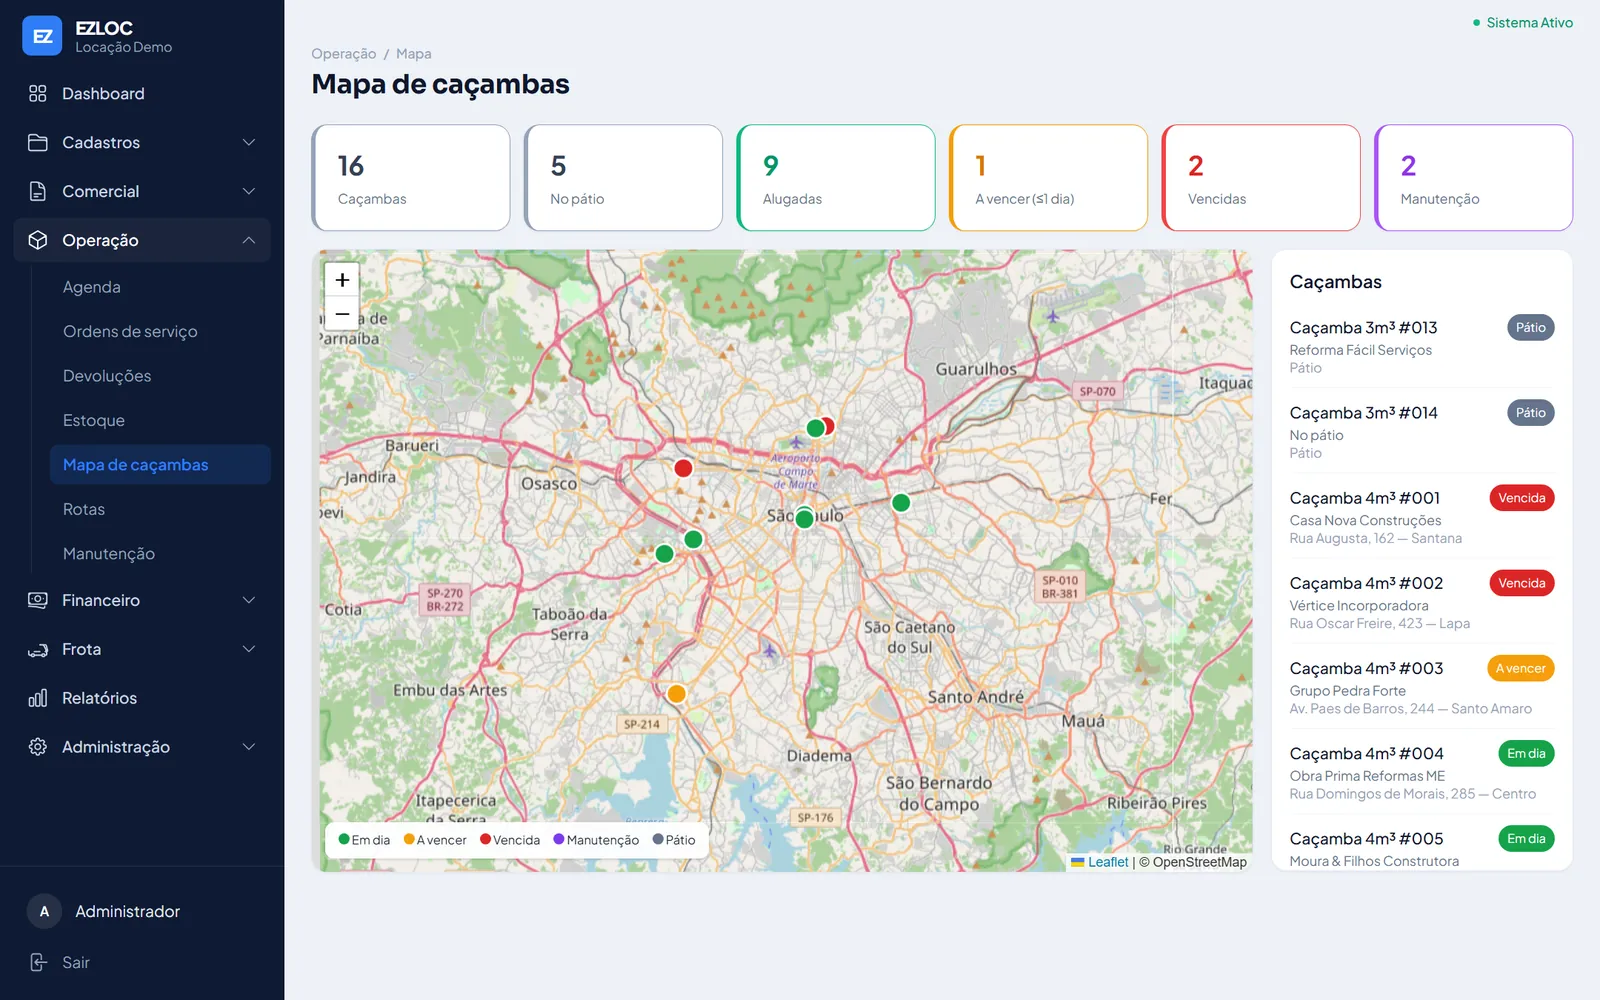This screenshot has height=1000, width=1600.
Task: Click the Dashboard grid icon
Action: tap(38, 93)
